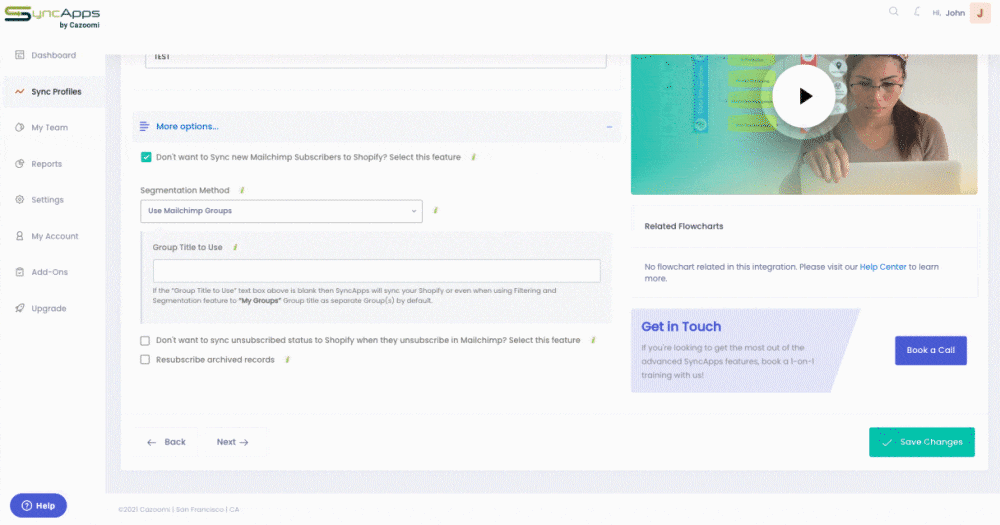Screen dimensions: 1000x525
Task: Click the TEST text field at top
Action: tap(376, 60)
